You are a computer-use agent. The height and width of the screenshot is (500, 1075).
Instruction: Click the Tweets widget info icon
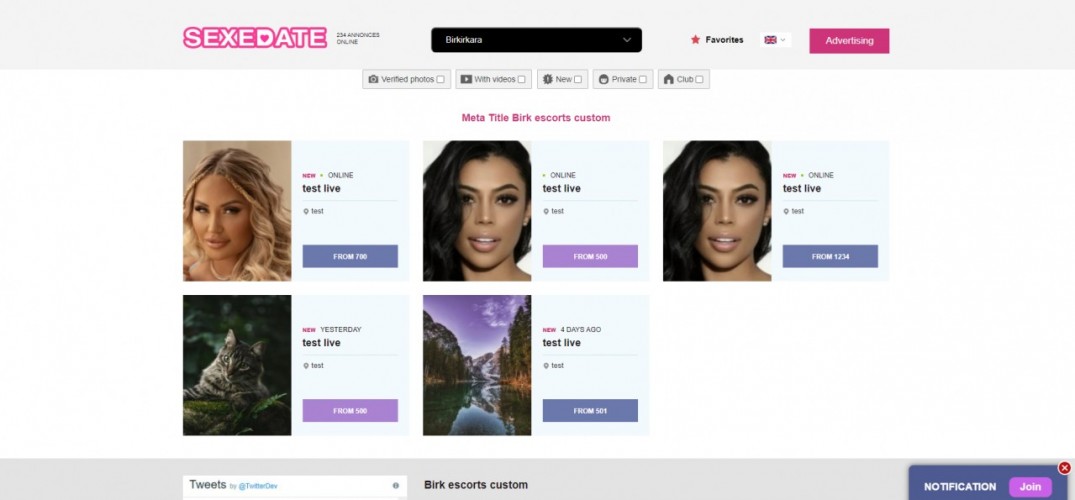396,486
